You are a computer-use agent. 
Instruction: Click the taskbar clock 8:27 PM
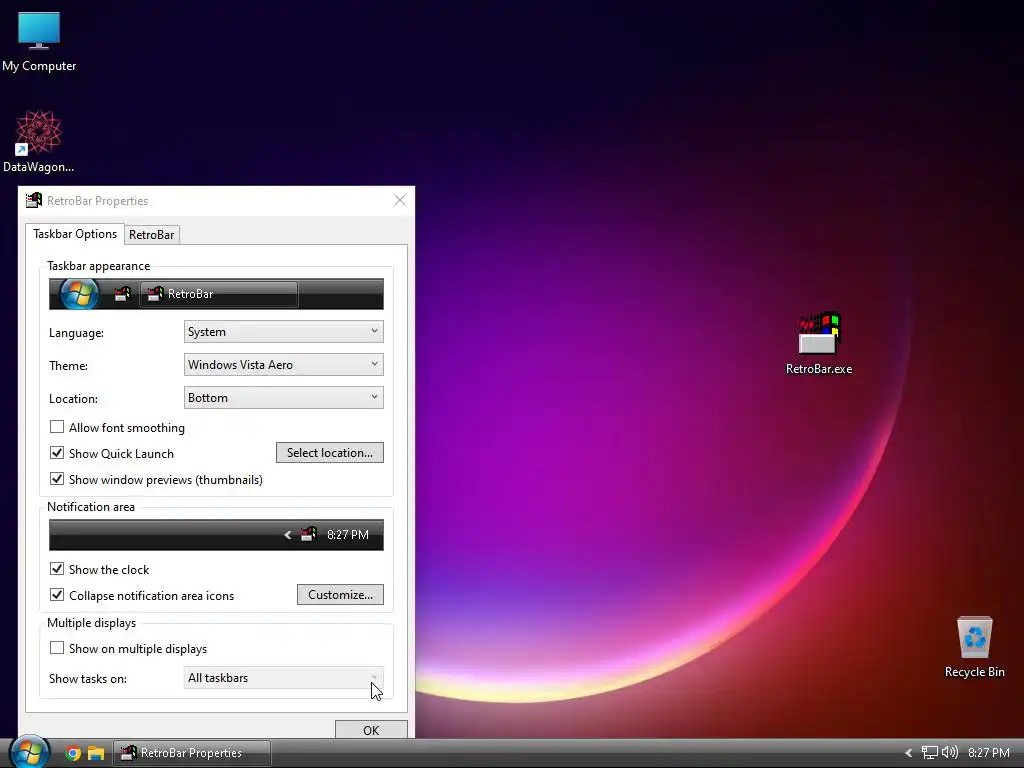pos(989,753)
